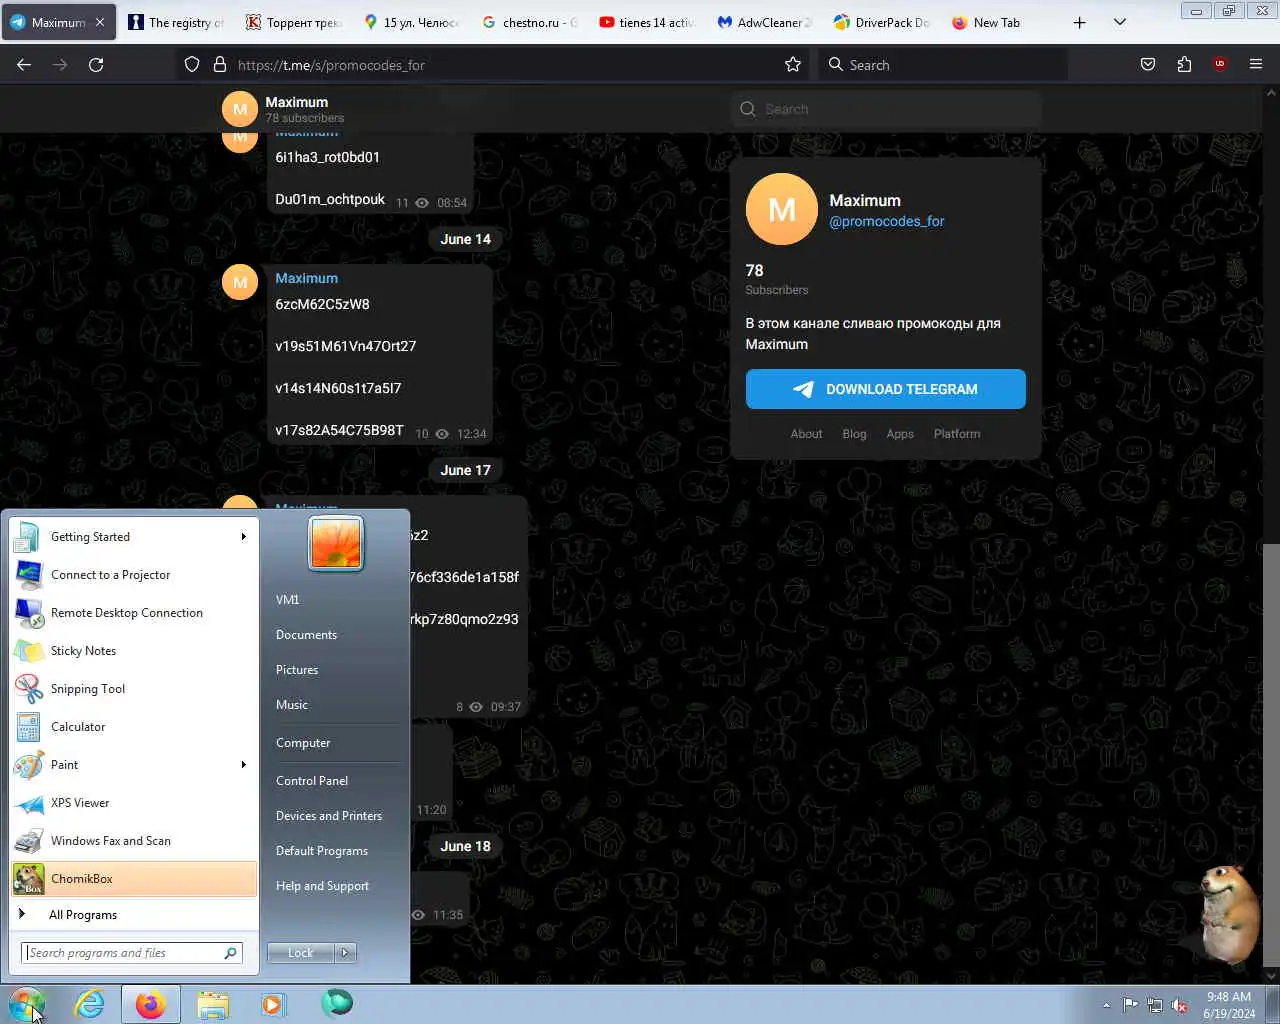Bookmark this page with the star

(x=793, y=64)
